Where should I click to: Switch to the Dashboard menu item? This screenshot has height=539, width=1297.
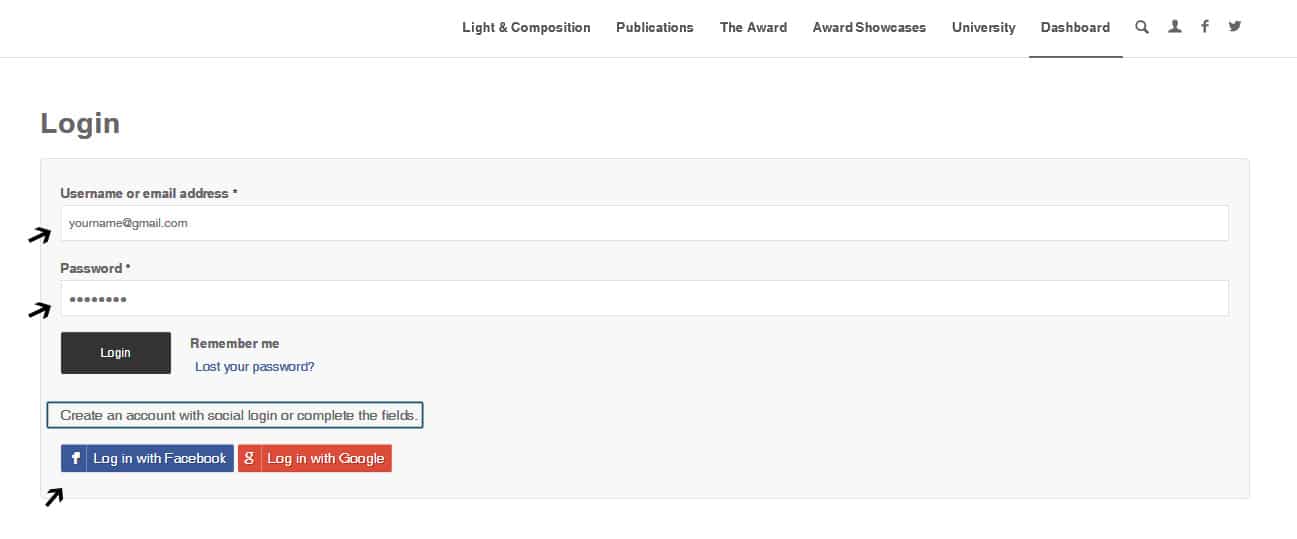[1075, 28]
